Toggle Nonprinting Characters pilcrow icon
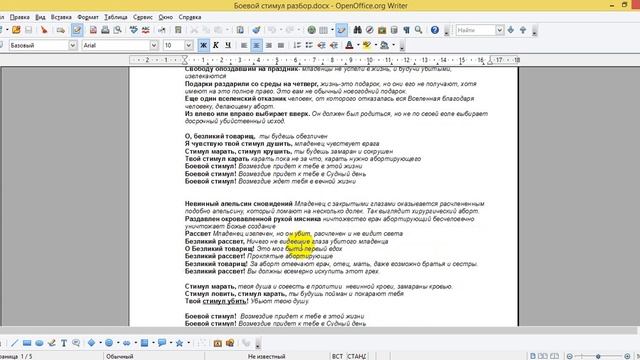Image resolution: width=640 pixels, height=360 pixels. 406,30
